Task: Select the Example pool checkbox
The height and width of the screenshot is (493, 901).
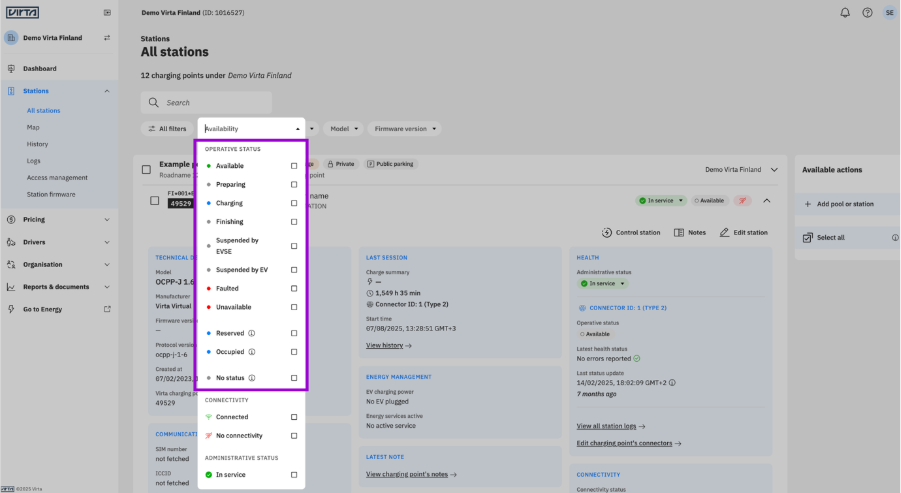Action: pyautogui.click(x=147, y=170)
